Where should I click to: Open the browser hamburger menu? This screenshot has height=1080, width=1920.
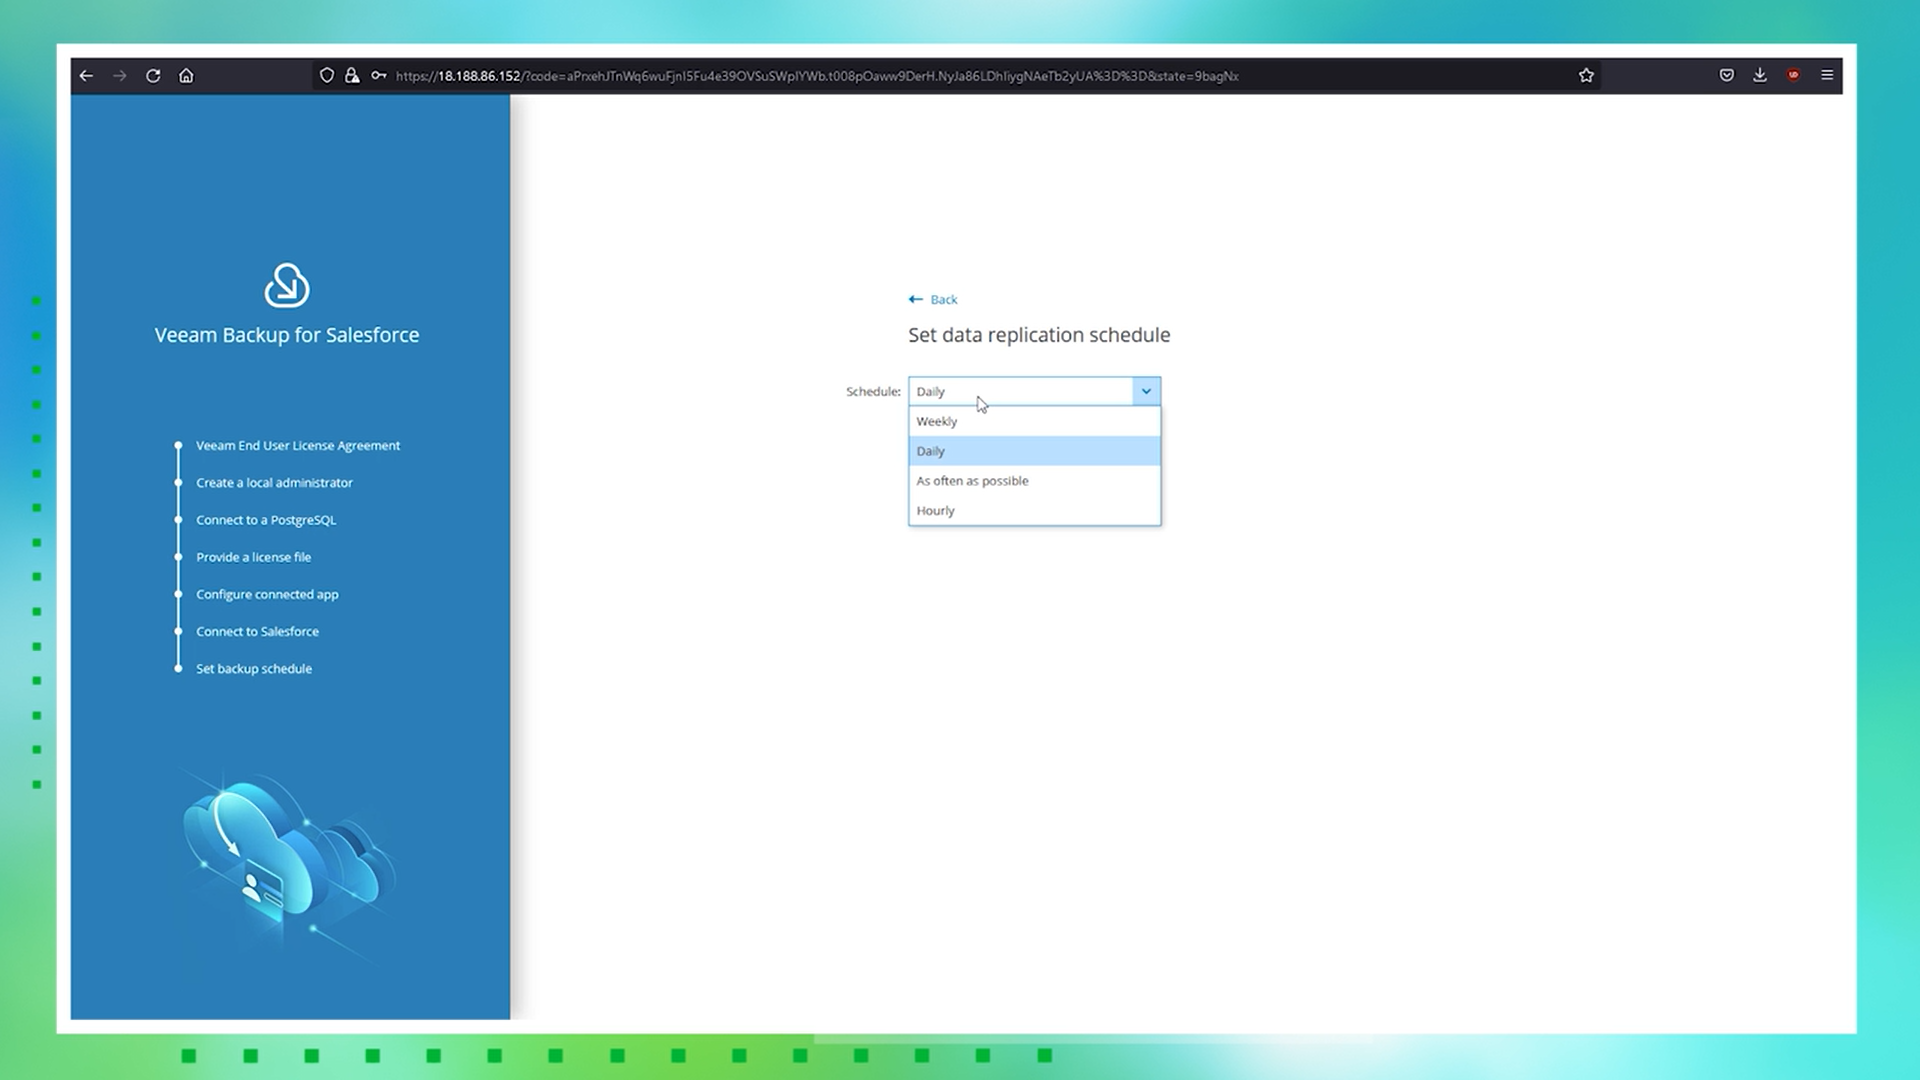click(x=1827, y=76)
